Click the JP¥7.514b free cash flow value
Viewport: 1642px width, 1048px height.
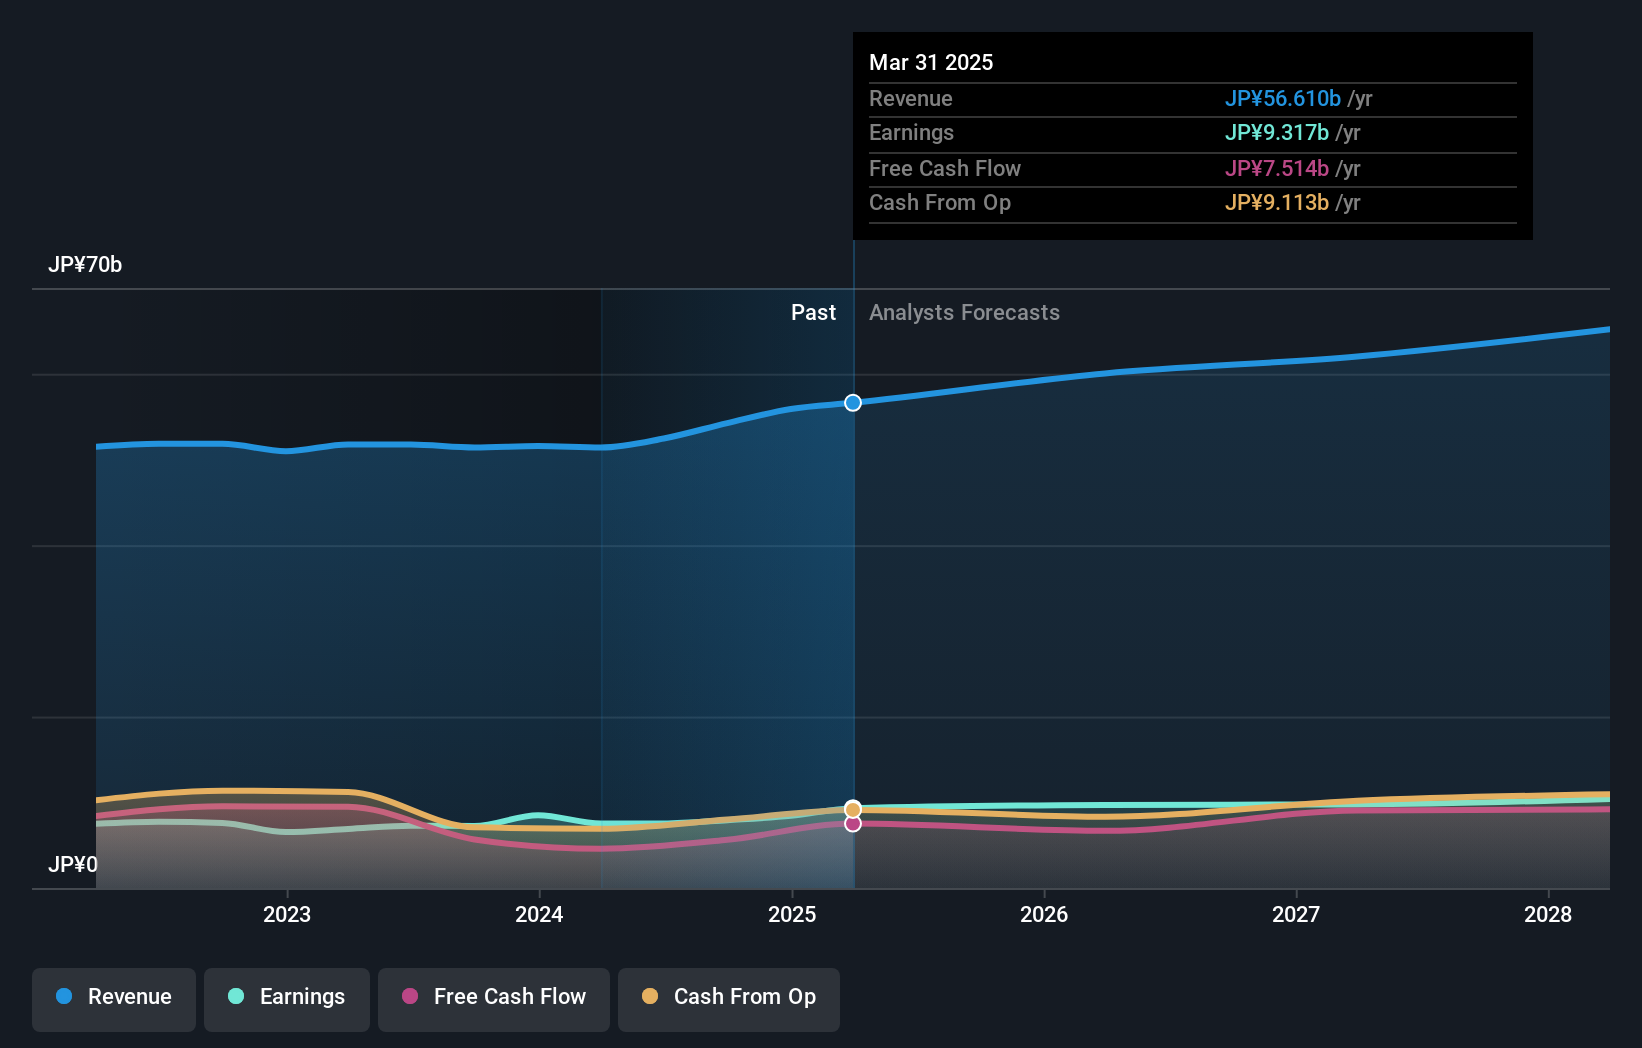pyautogui.click(x=1277, y=168)
